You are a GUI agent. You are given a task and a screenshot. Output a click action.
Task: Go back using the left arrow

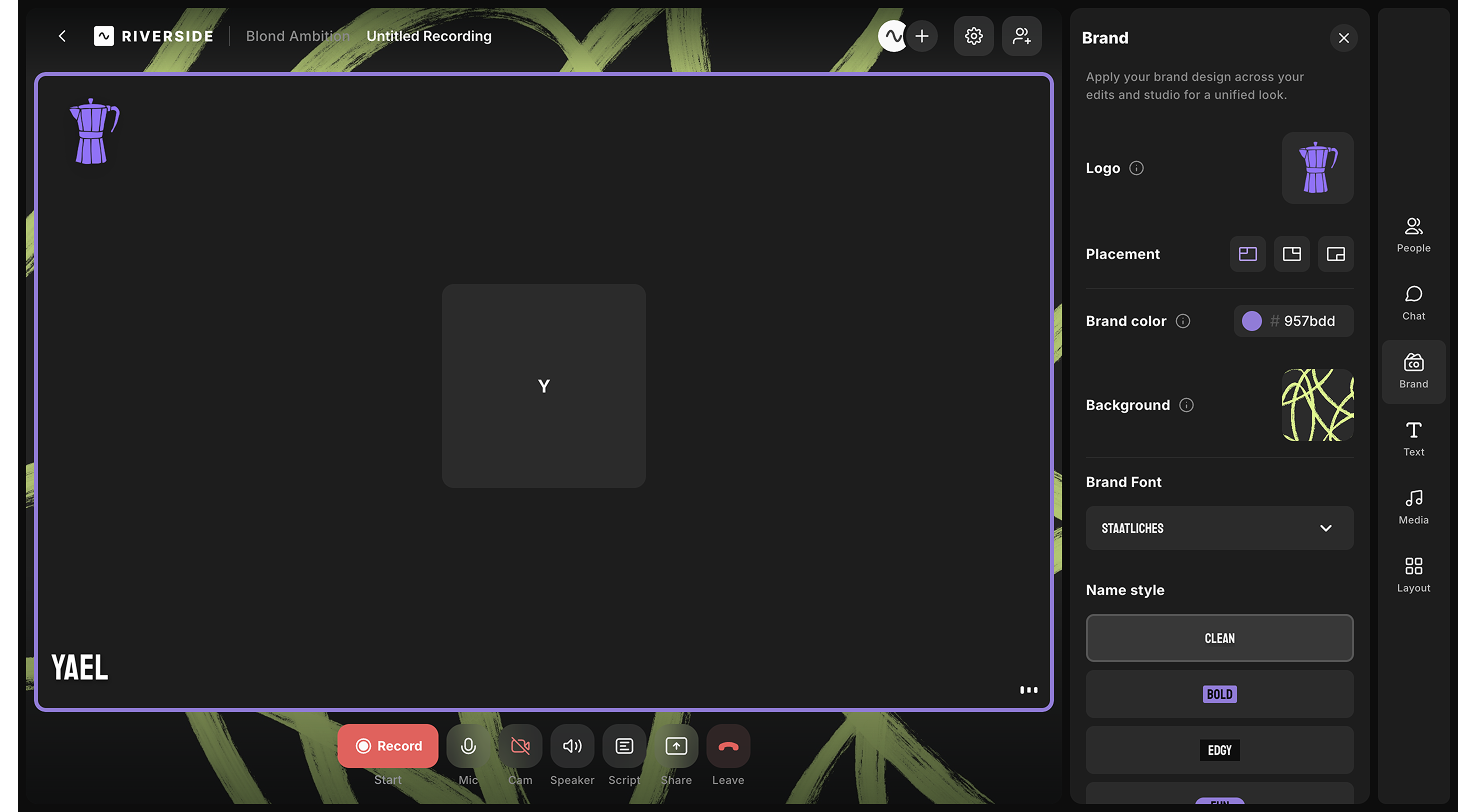(x=62, y=36)
